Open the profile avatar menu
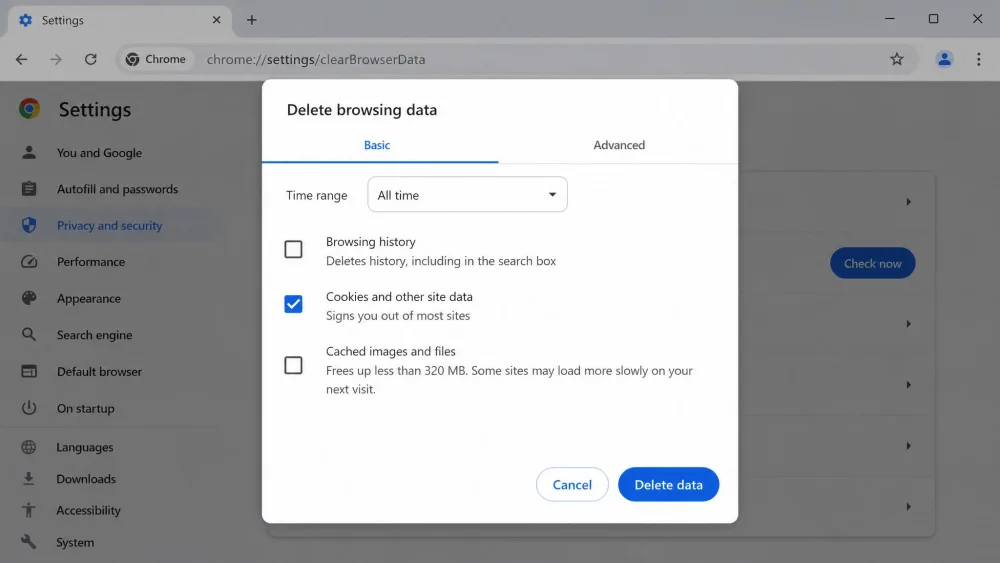The height and width of the screenshot is (563, 1000). click(x=944, y=59)
